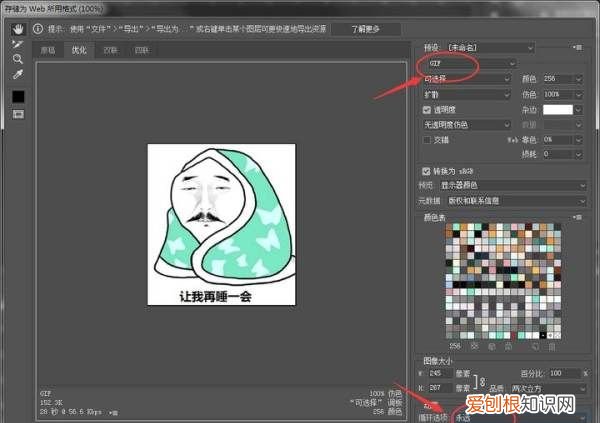
Task: Open the 颜色 256 colors dropdown
Action: click(563, 79)
